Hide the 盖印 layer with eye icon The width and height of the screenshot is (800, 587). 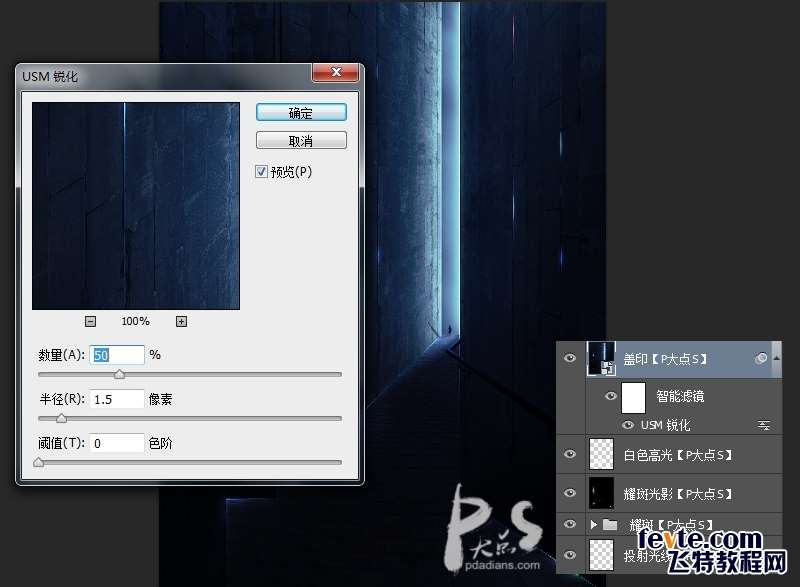pos(570,358)
